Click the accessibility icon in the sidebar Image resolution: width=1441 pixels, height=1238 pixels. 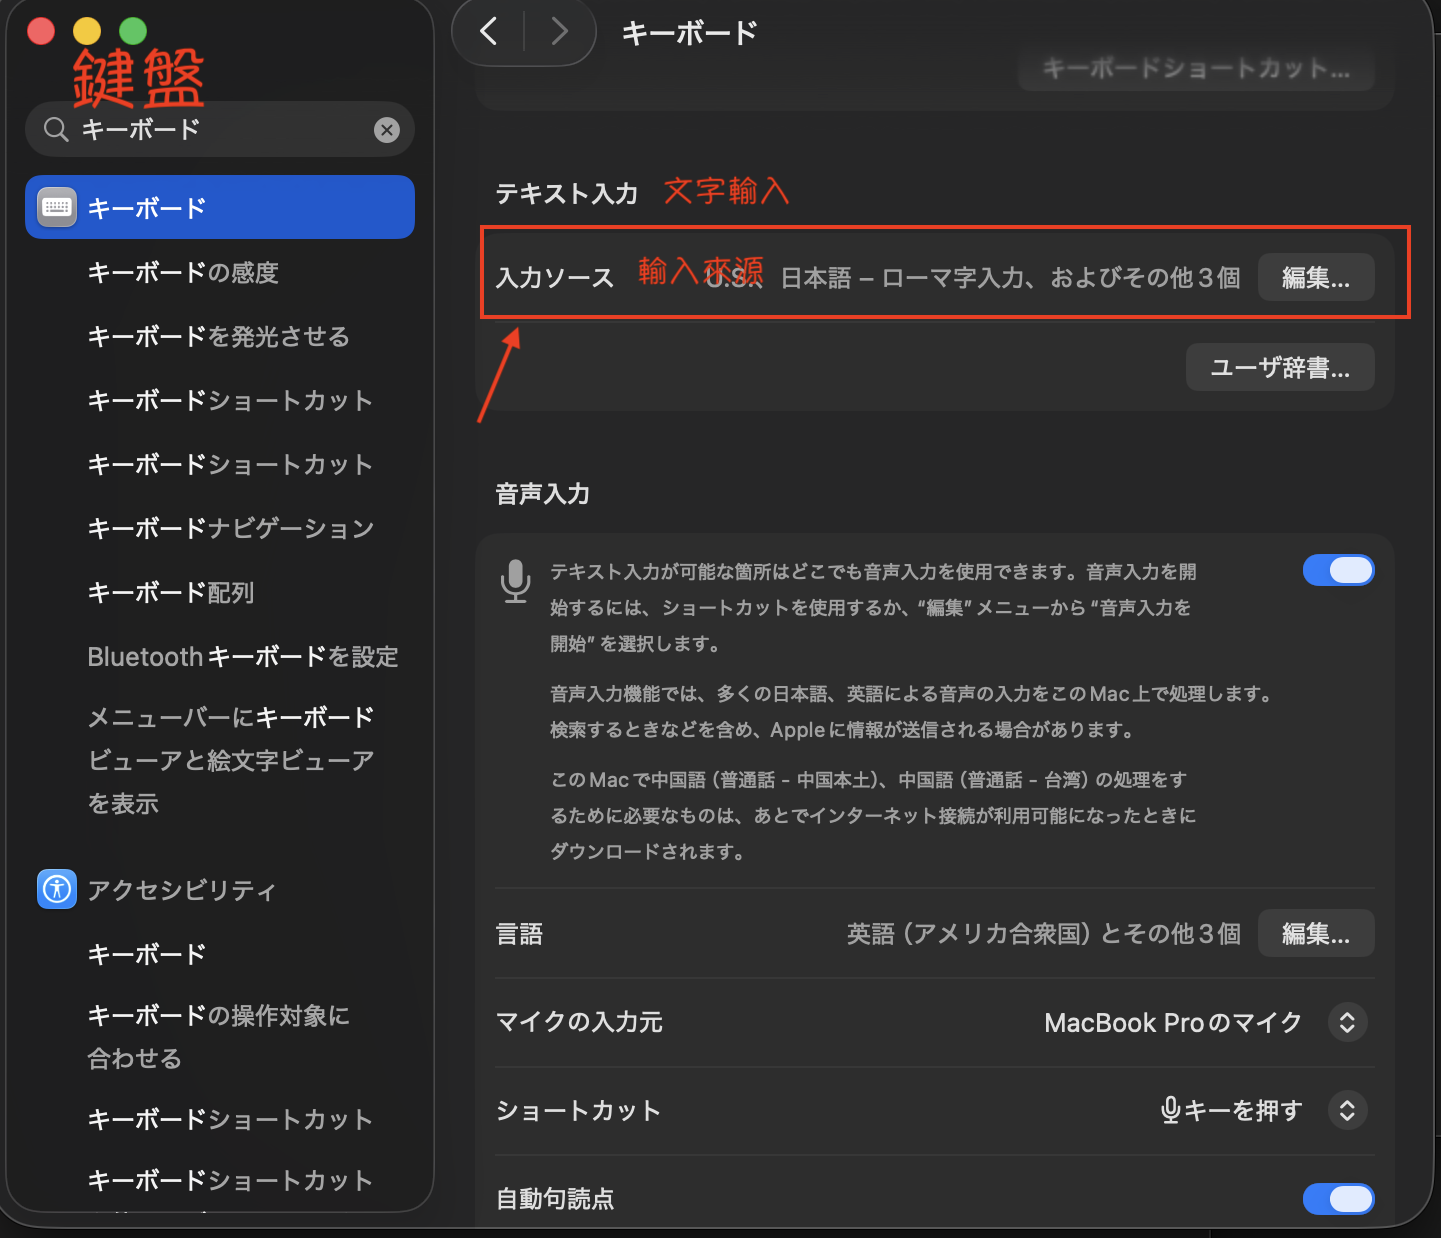point(56,889)
